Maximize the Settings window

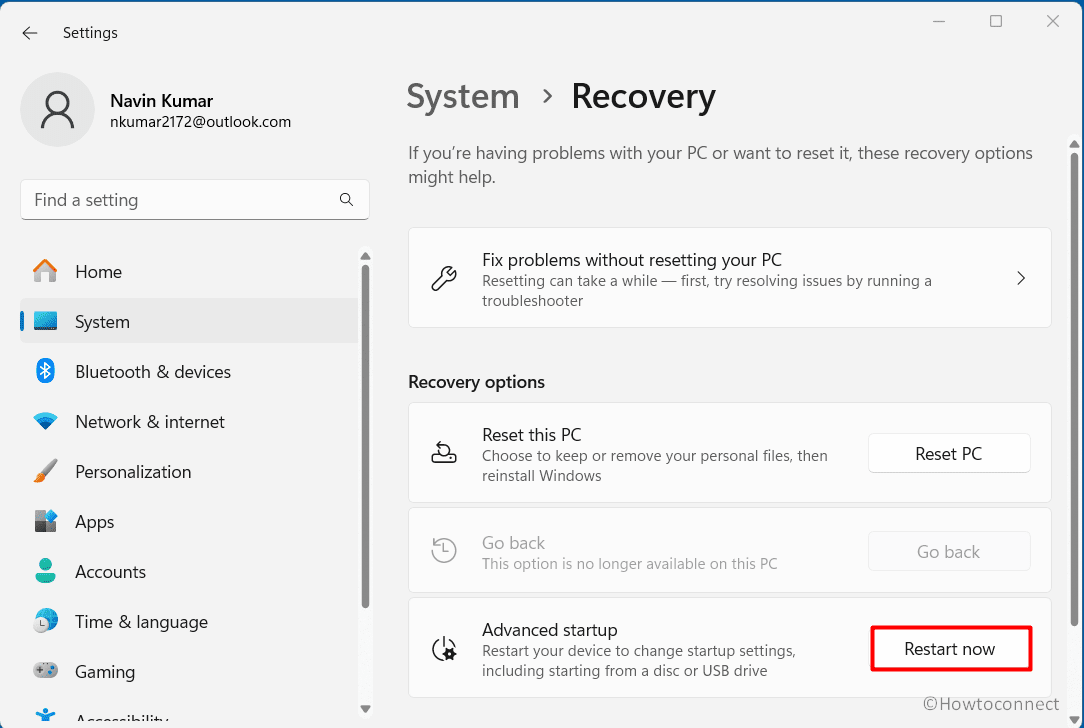(996, 21)
